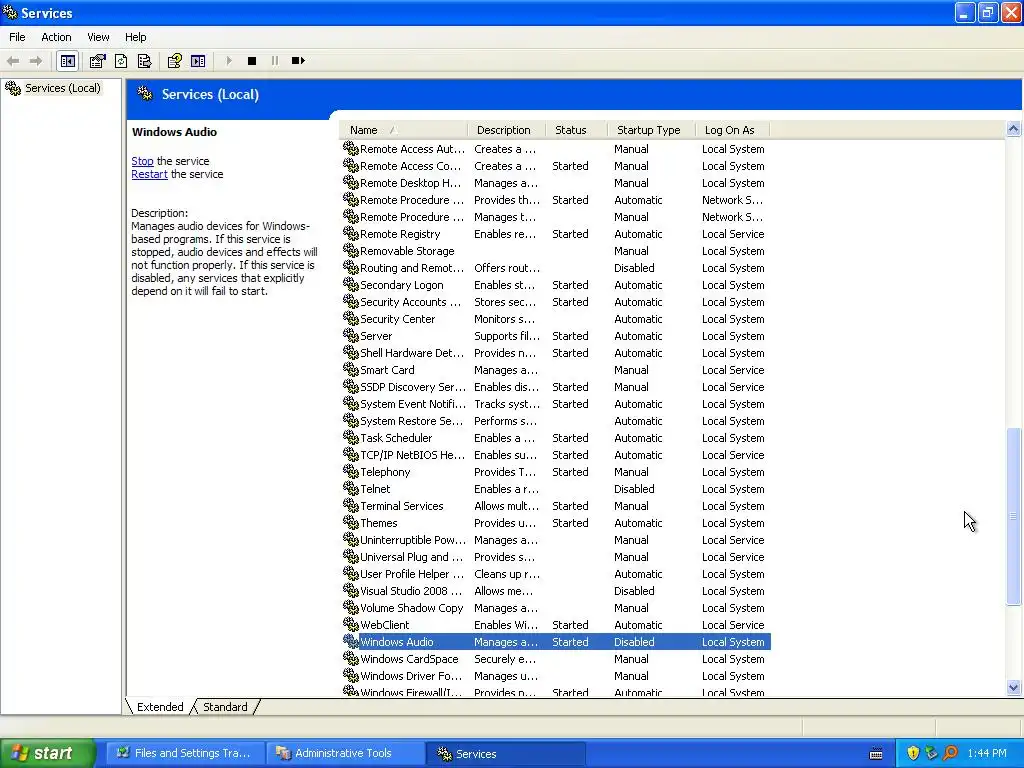Click the vertical scrollbar thumb
This screenshot has height=768, width=1024.
coord(1014,517)
